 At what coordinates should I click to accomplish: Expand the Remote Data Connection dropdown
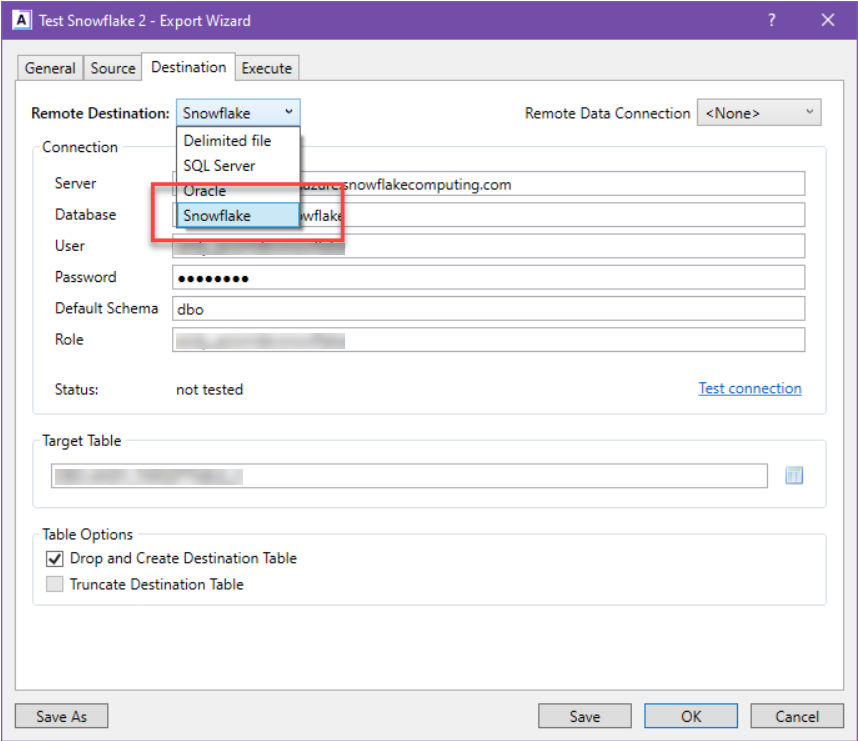coord(758,113)
